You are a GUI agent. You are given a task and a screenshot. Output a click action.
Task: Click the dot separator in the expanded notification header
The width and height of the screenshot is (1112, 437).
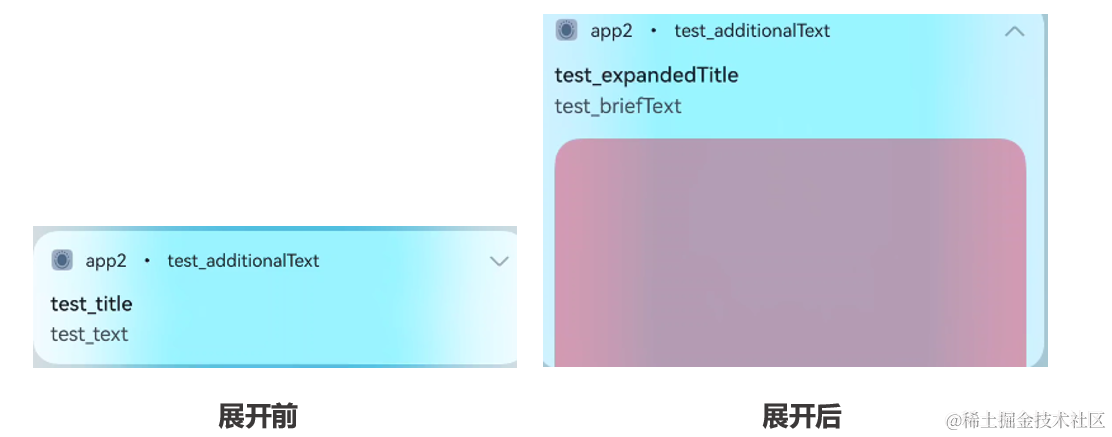tap(654, 31)
